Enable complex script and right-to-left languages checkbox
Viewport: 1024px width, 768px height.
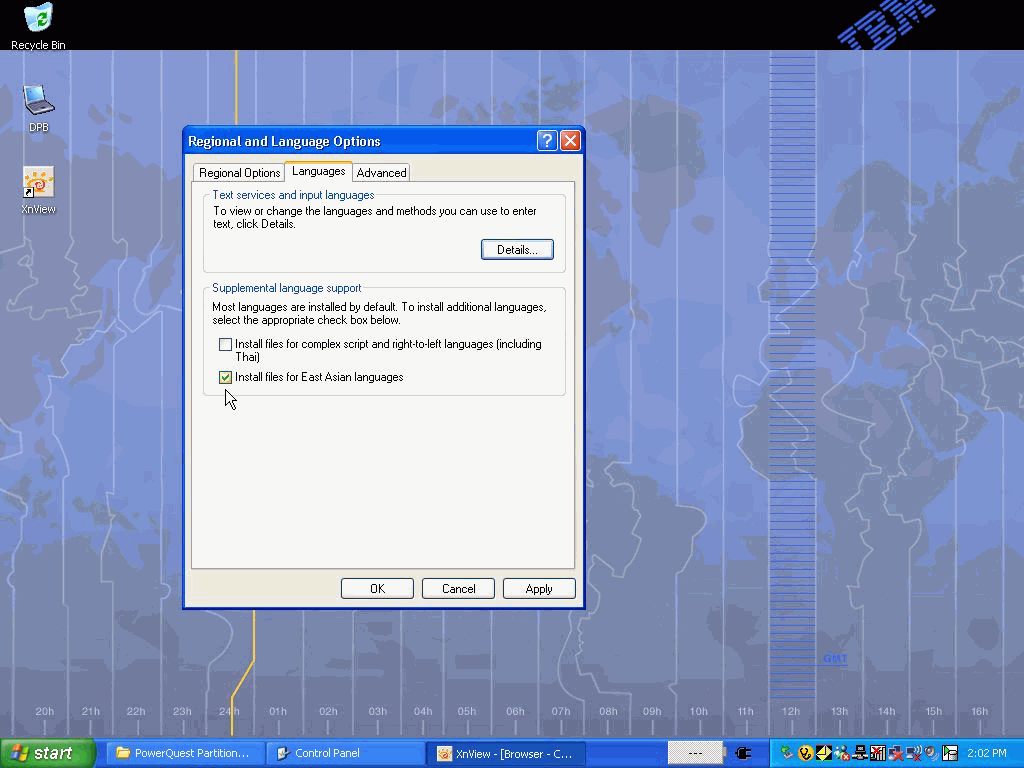[225, 345]
